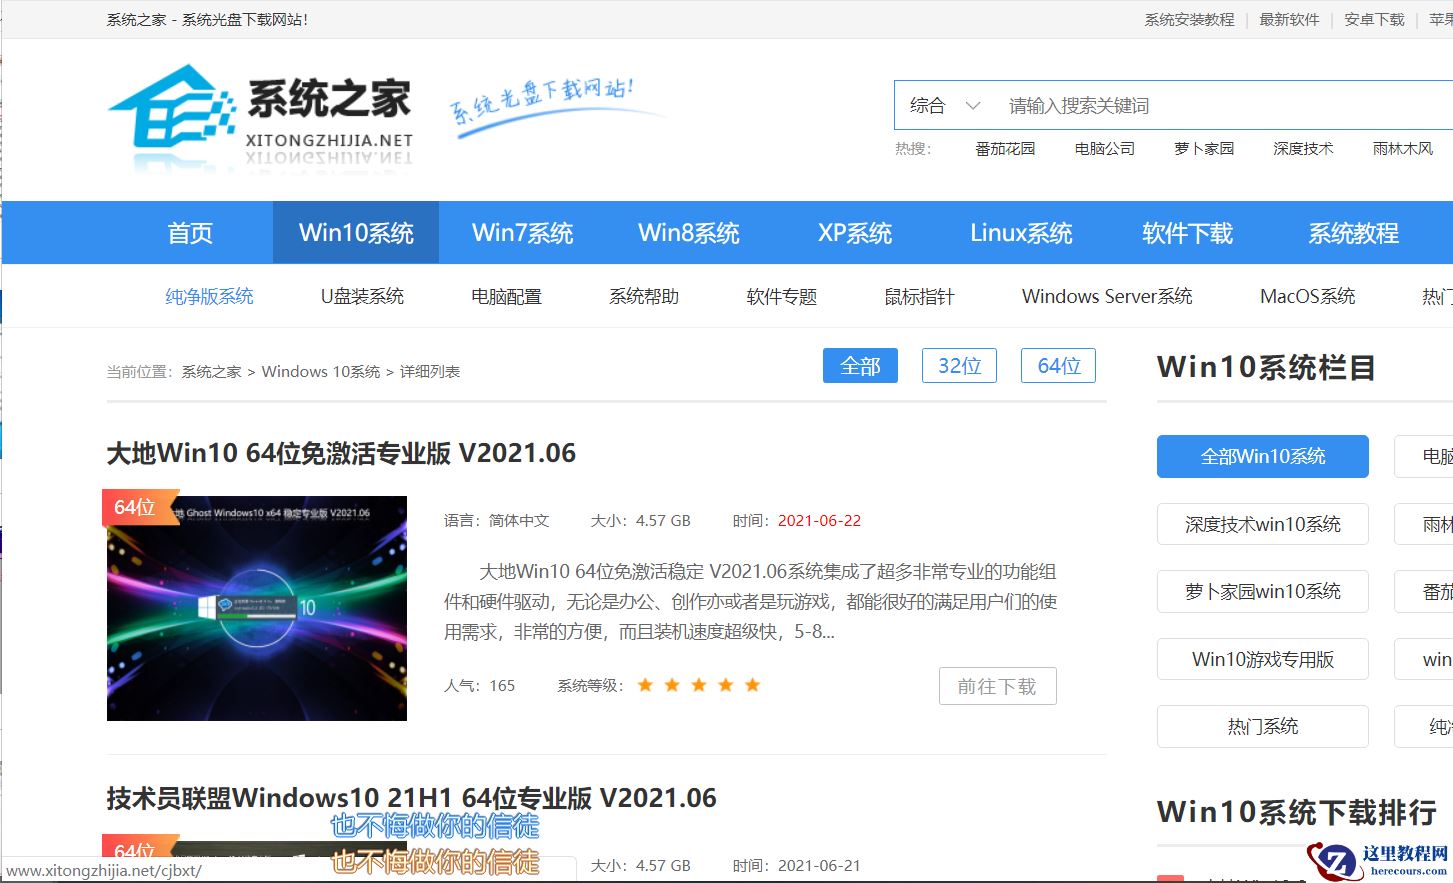Click the 番茄花园 hot search tag
The height and width of the screenshot is (883, 1453).
[1005, 148]
